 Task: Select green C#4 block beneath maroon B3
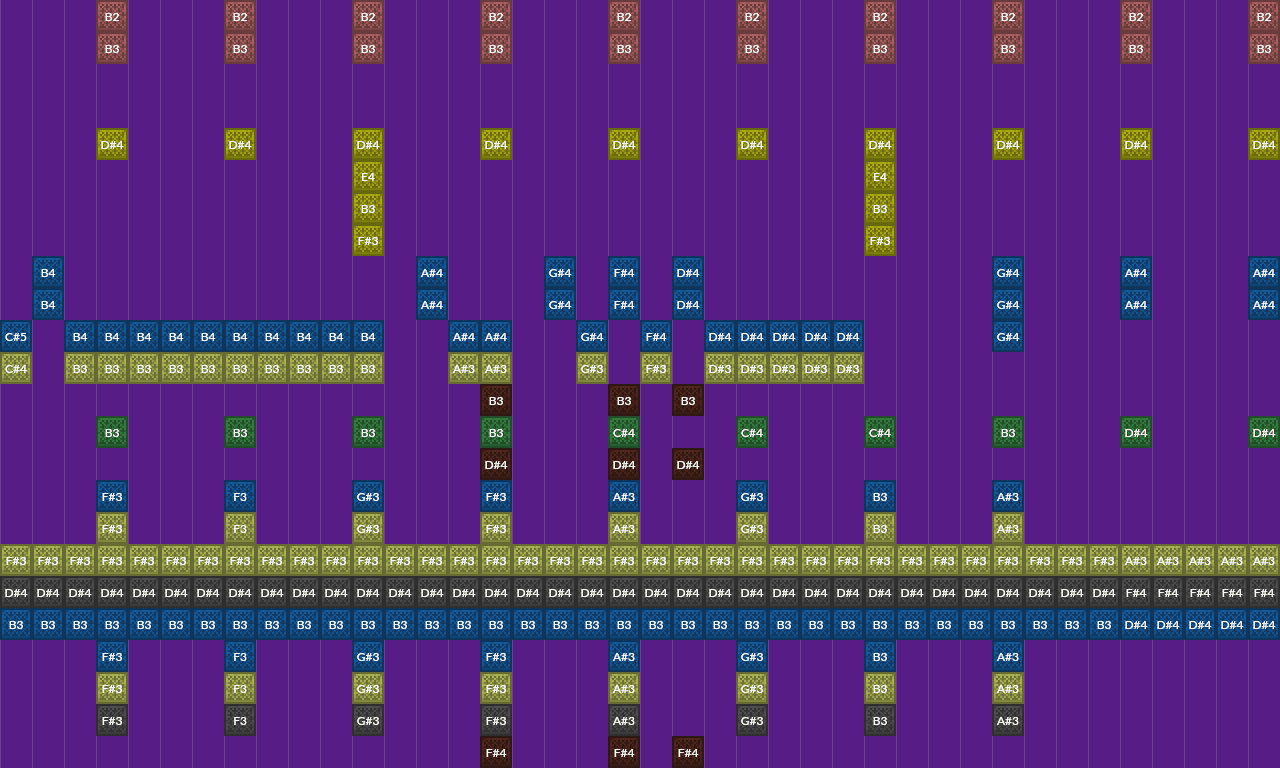[624, 433]
